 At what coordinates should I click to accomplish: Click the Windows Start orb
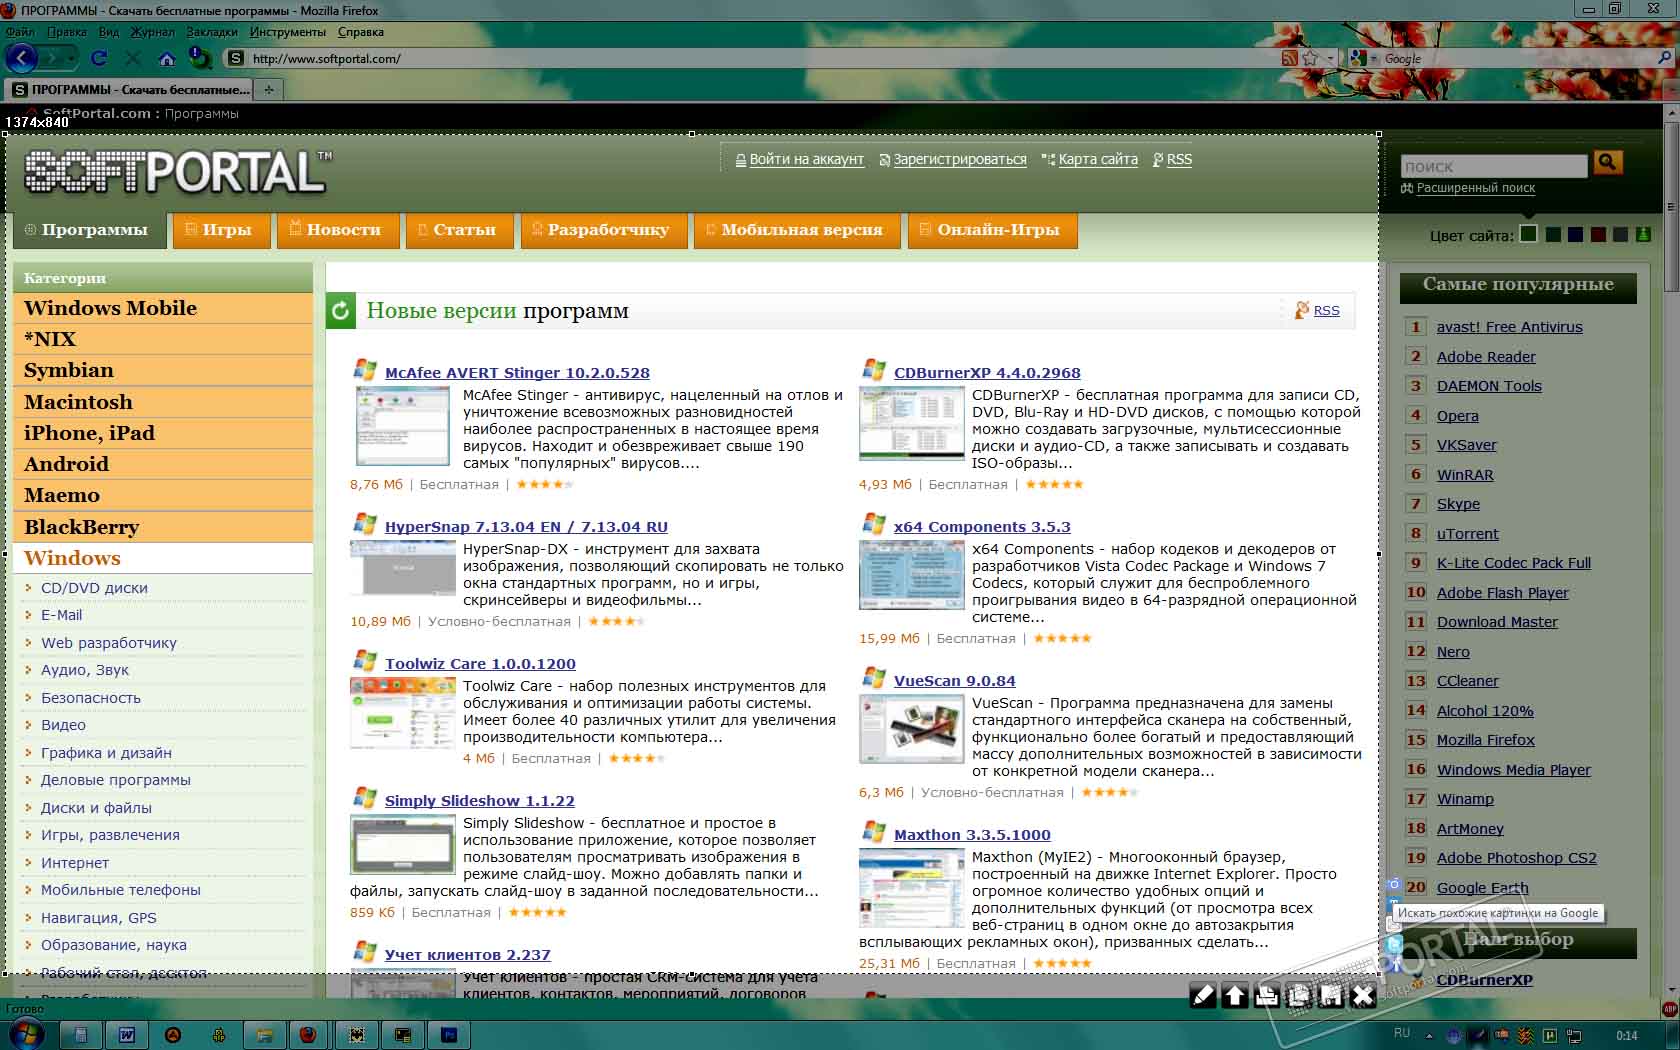pyautogui.click(x=27, y=1034)
